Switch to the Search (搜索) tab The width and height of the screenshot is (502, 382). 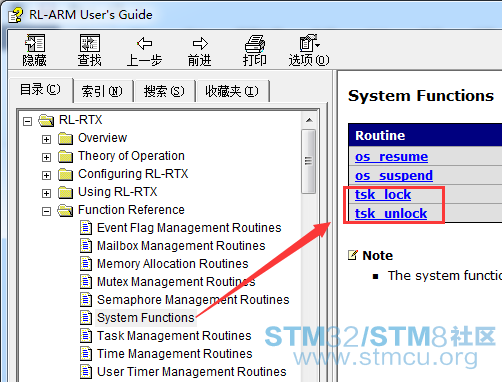(164, 91)
